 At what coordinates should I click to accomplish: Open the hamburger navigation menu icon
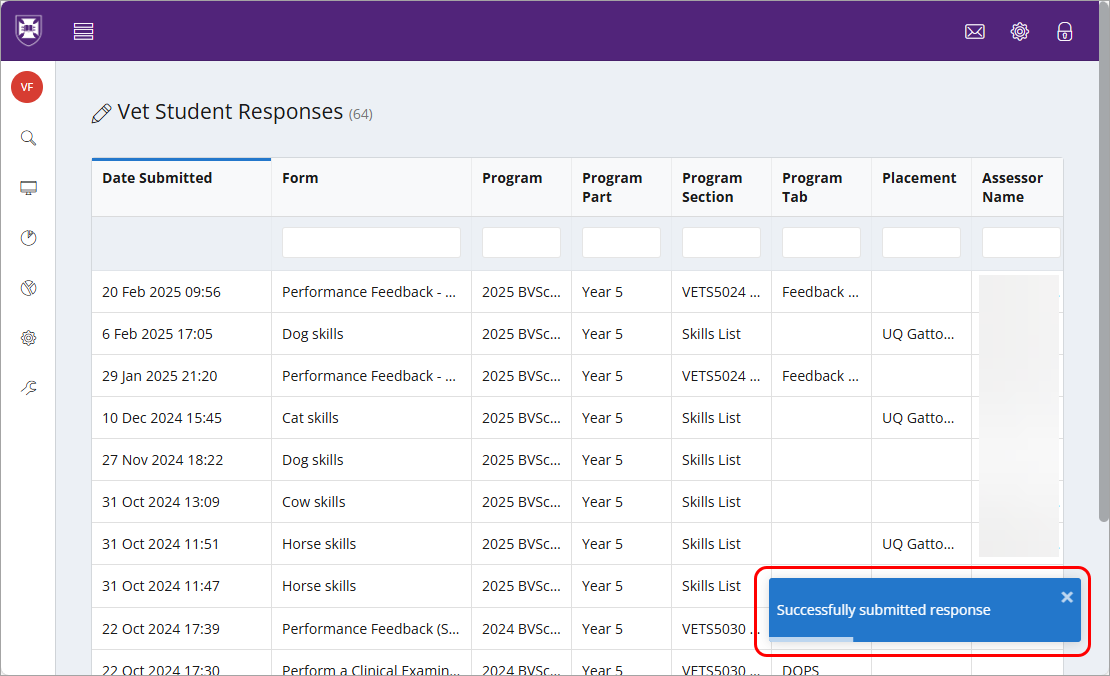pos(84,31)
